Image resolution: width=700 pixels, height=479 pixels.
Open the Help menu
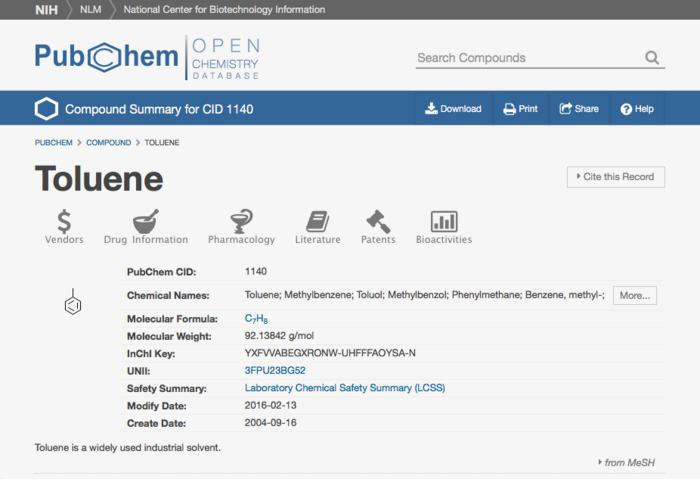637,109
